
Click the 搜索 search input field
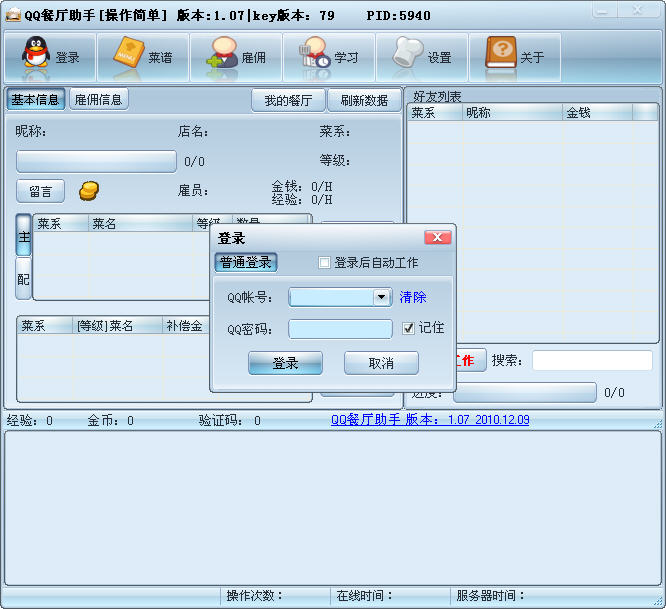pyautogui.click(x=592, y=360)
